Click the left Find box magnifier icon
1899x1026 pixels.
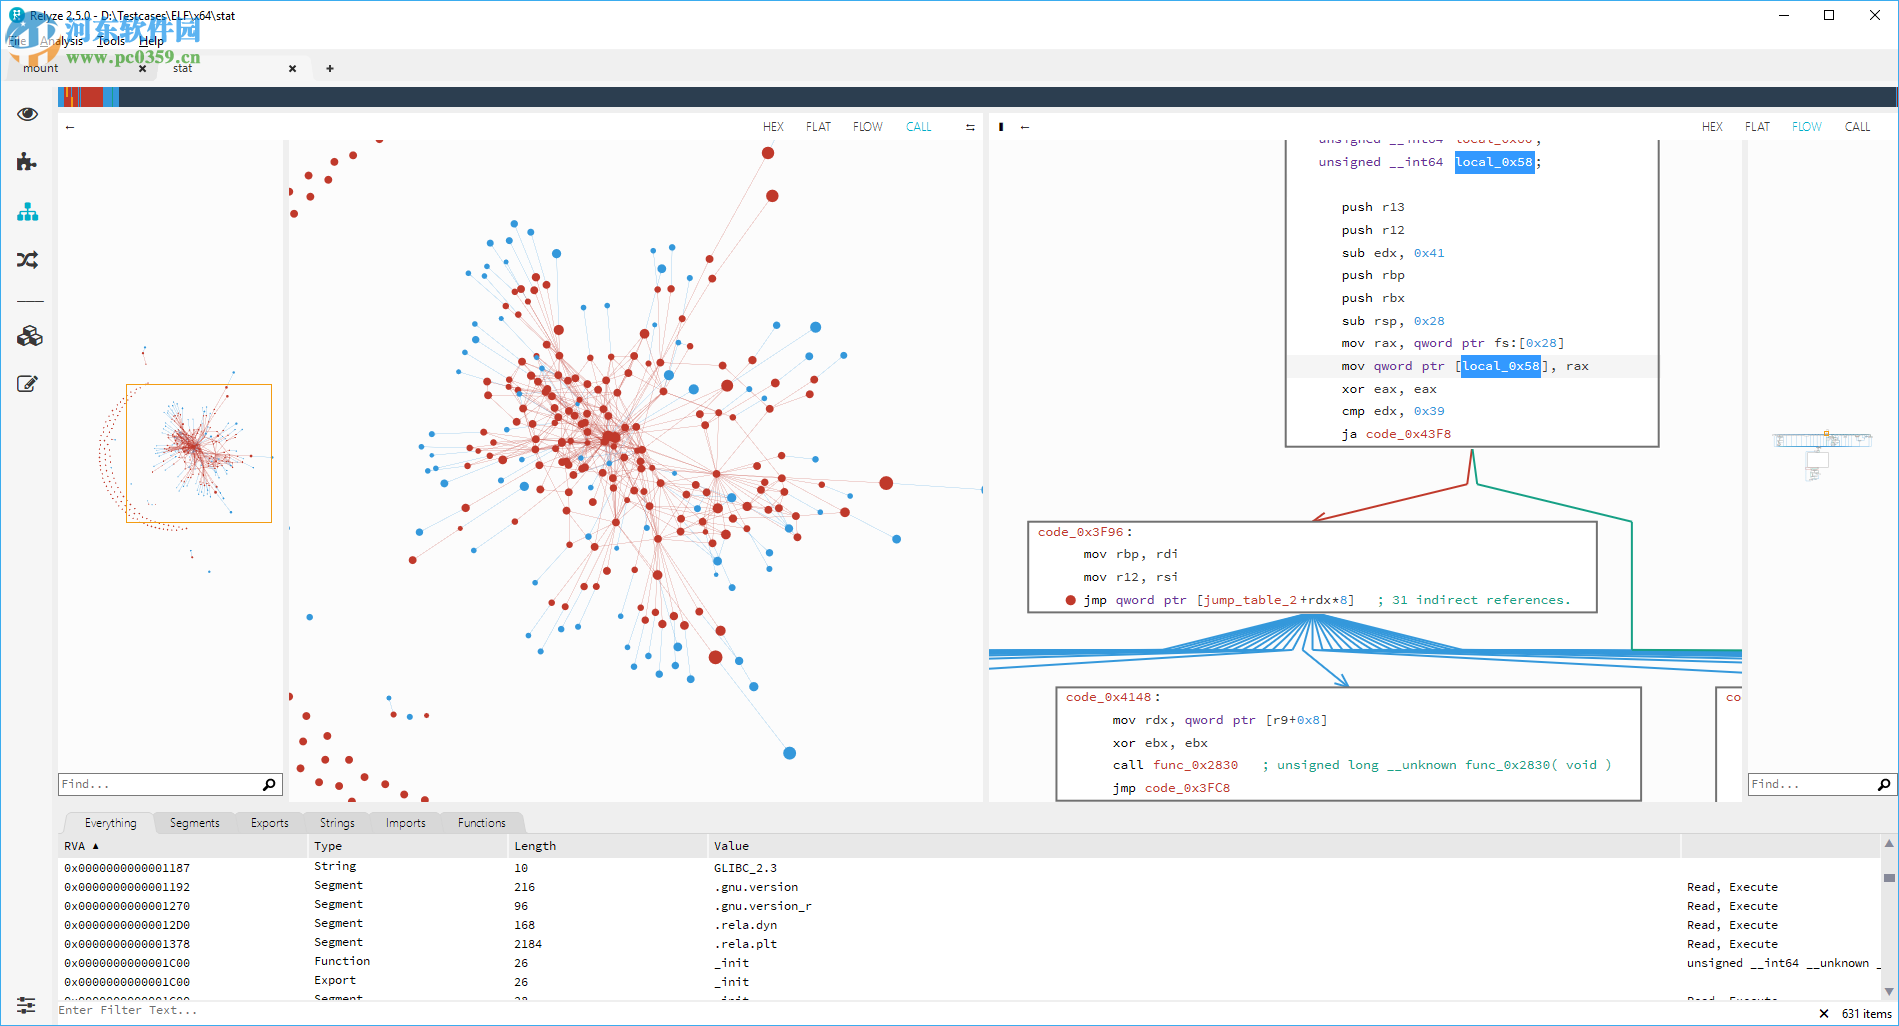(x=269, y=785)
